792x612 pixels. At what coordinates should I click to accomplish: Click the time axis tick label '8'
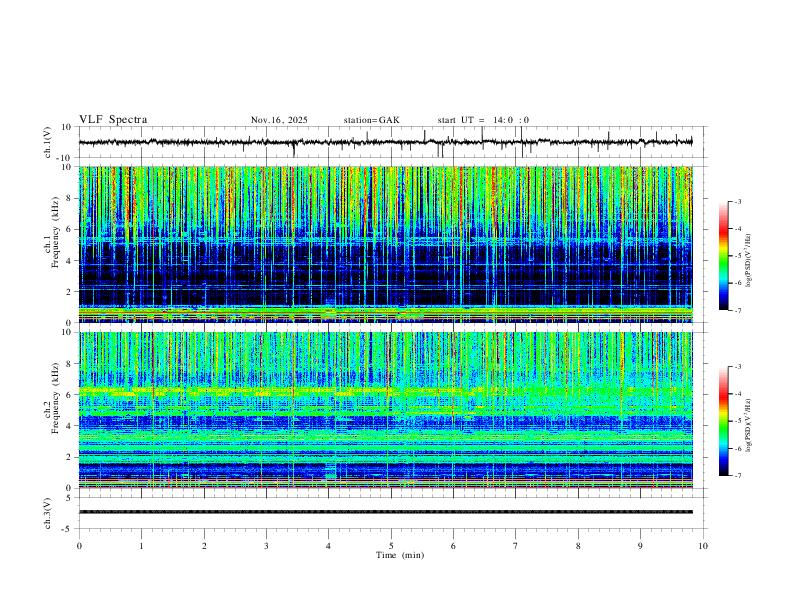click(578, 546)
